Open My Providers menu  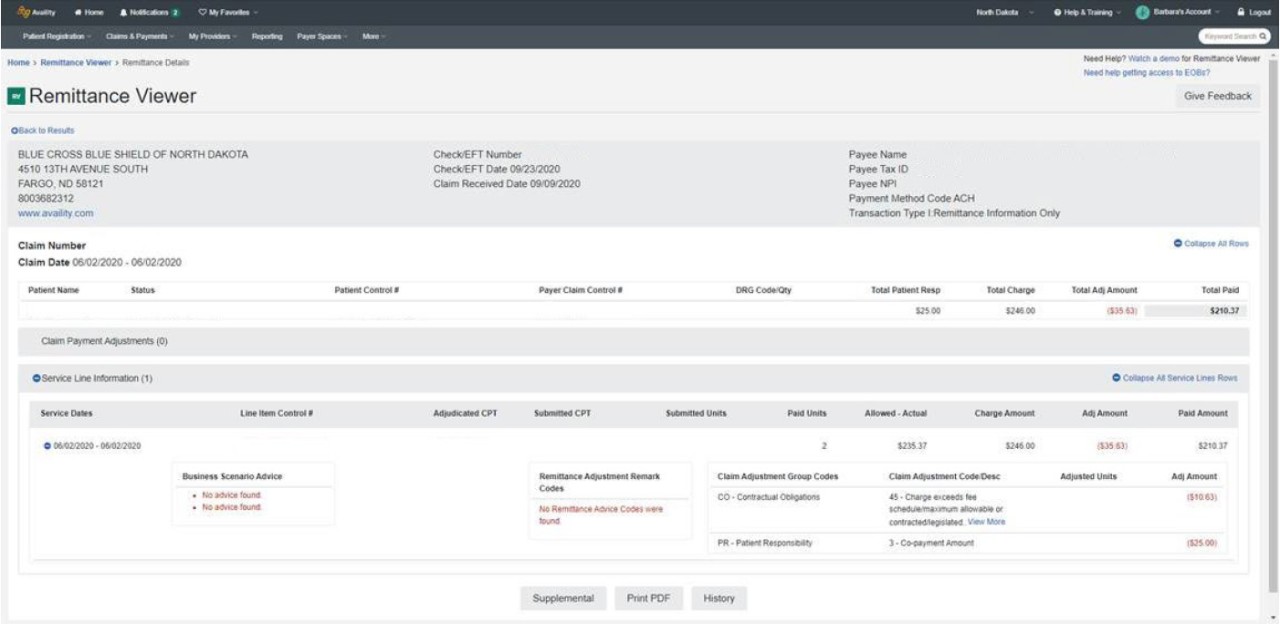pos(214,36)
